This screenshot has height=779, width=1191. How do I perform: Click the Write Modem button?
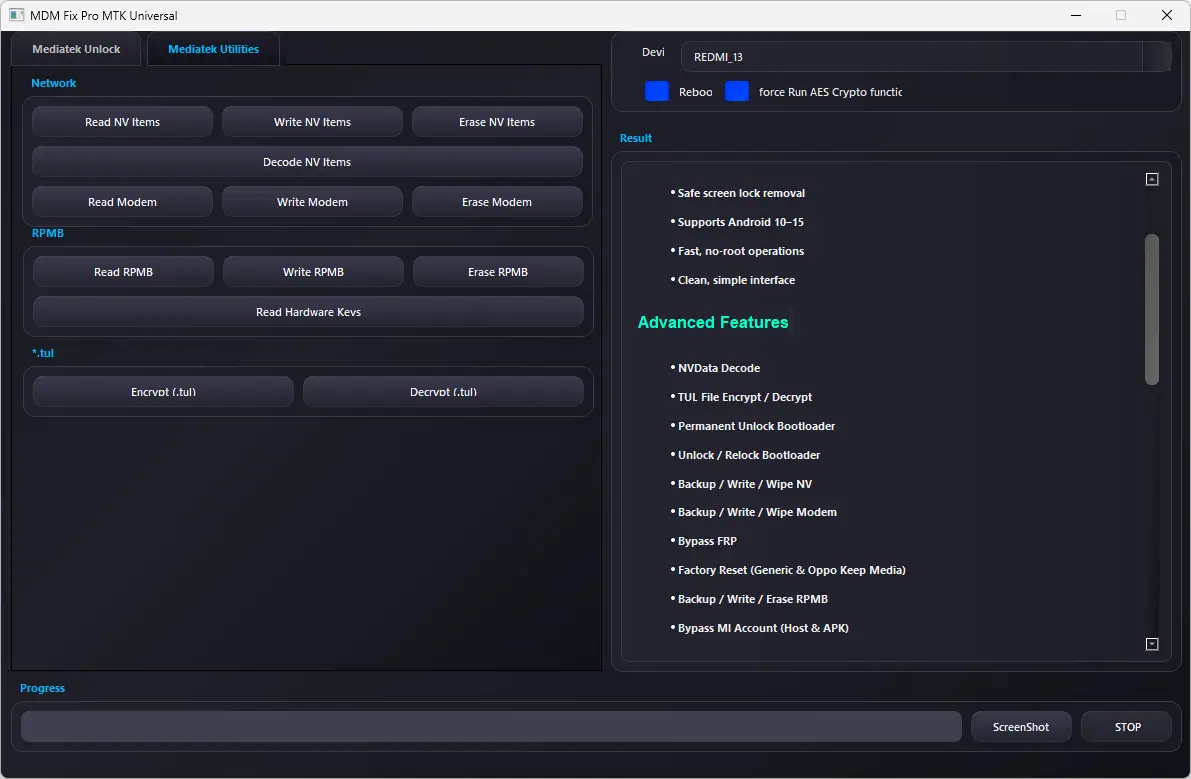pyautogui.click(x=312, y=203)
